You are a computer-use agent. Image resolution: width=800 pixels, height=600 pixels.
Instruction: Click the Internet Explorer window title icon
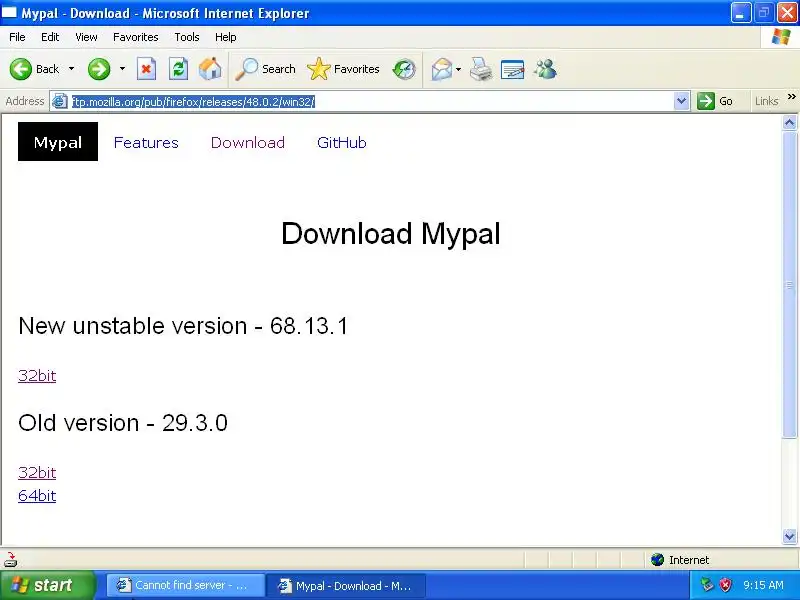[10, 13]
